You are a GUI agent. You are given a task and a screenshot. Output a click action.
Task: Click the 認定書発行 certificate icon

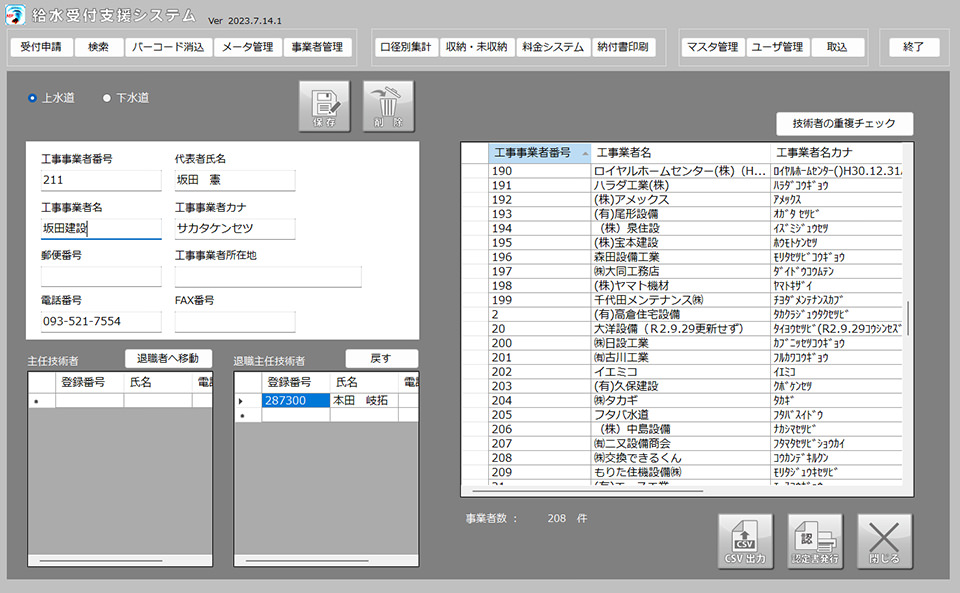click(x=815, y=542)
